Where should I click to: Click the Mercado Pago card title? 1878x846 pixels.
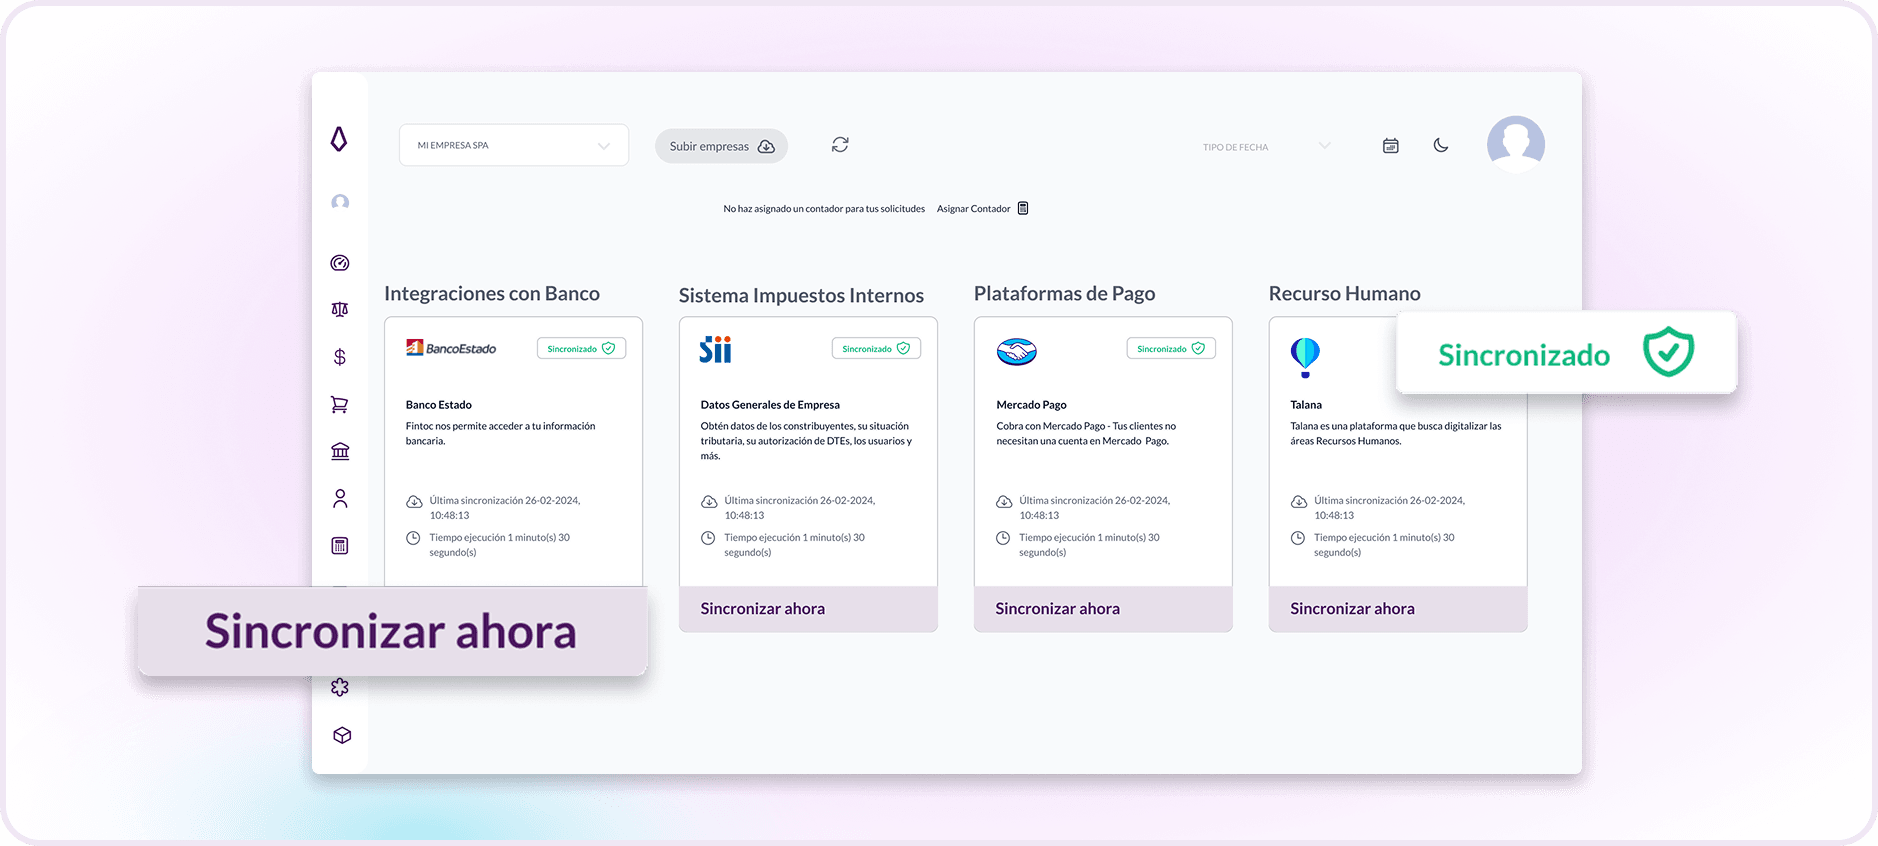[x=1031, y=405]
